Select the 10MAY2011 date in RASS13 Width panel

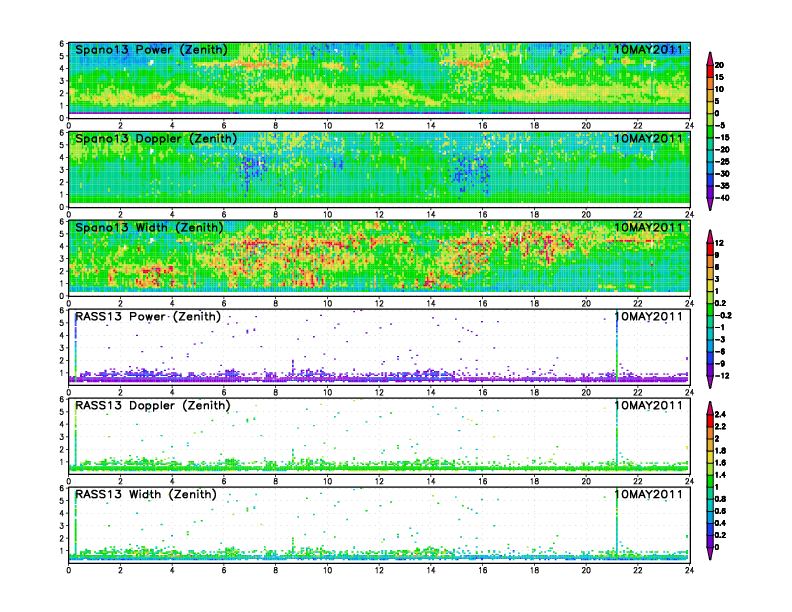648,494
